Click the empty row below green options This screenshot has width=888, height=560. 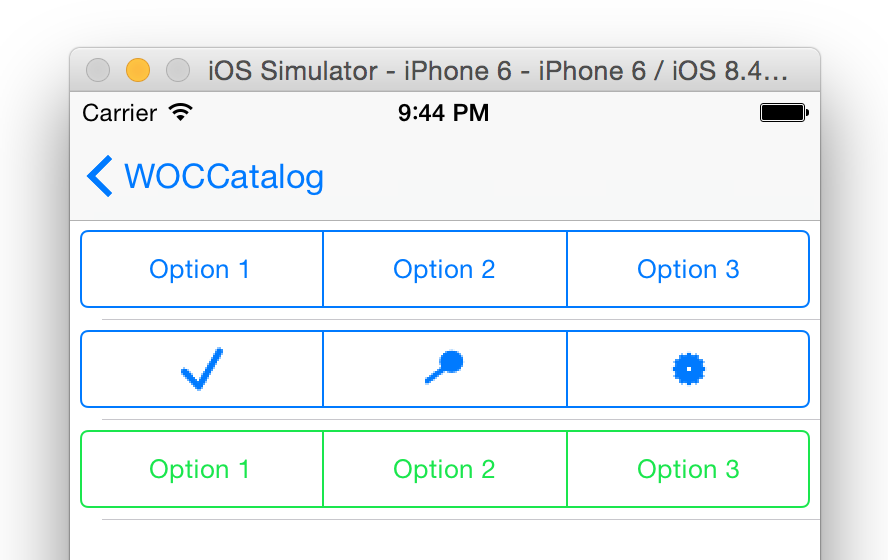click(444, 540)
